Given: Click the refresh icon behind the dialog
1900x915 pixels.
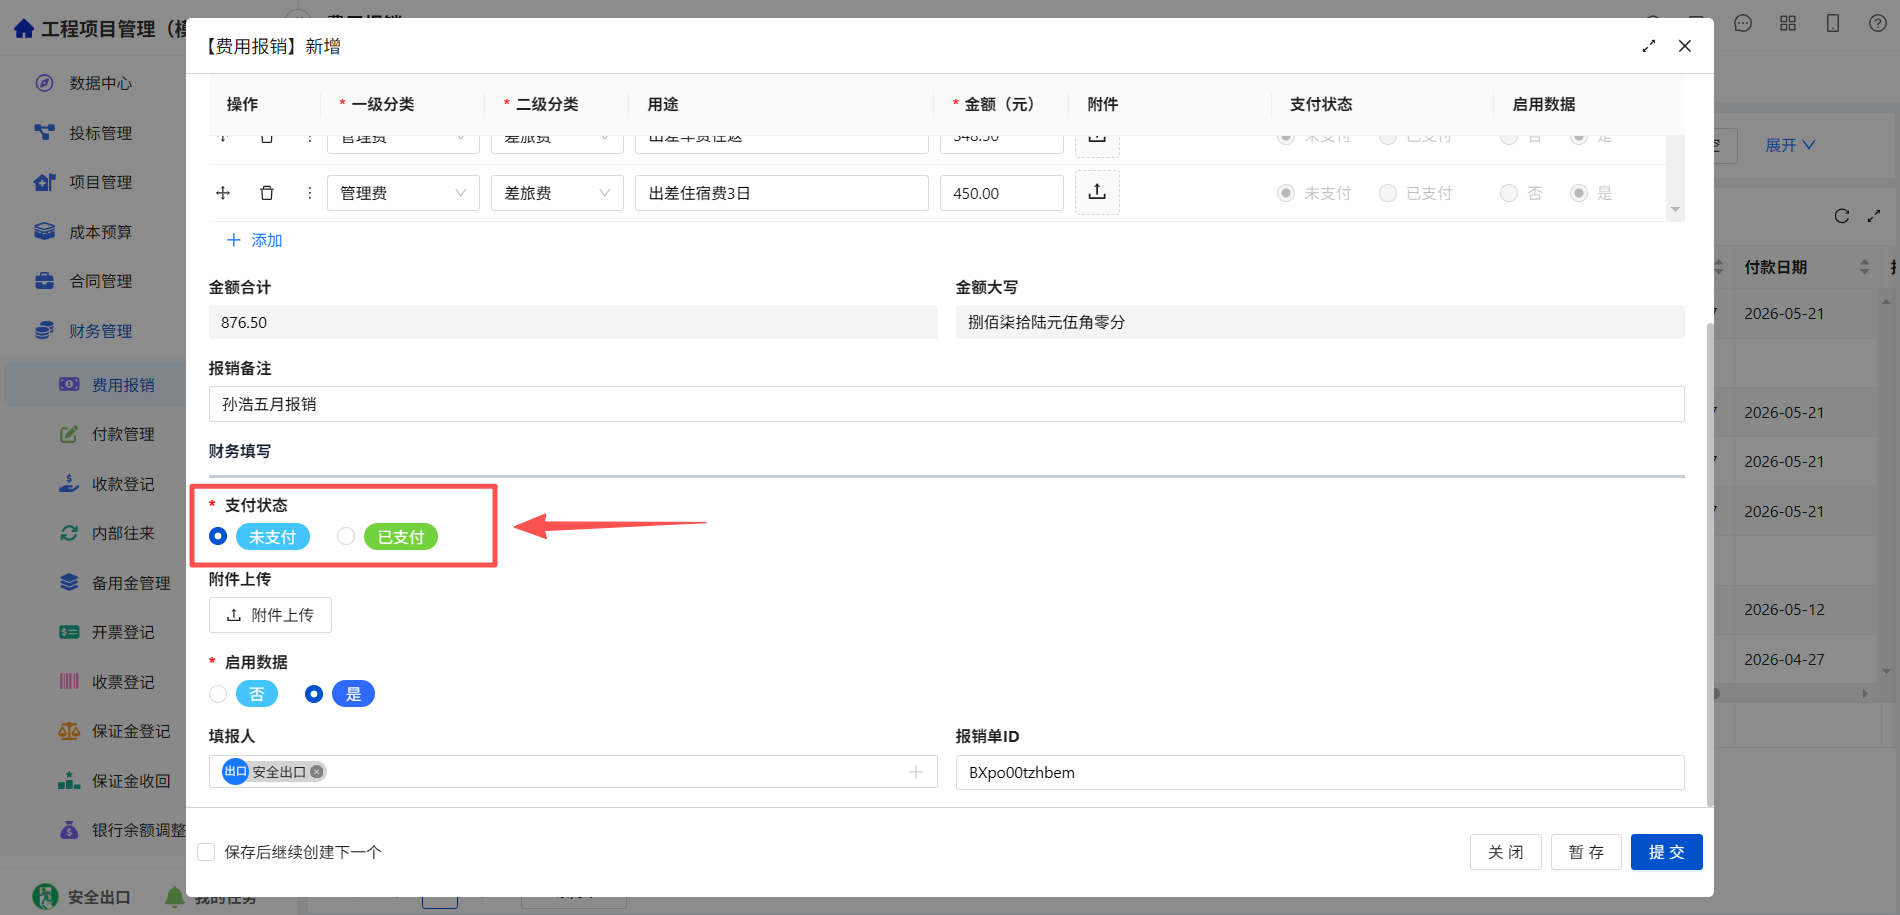Looking at the screenshot, I should 1842,216.
